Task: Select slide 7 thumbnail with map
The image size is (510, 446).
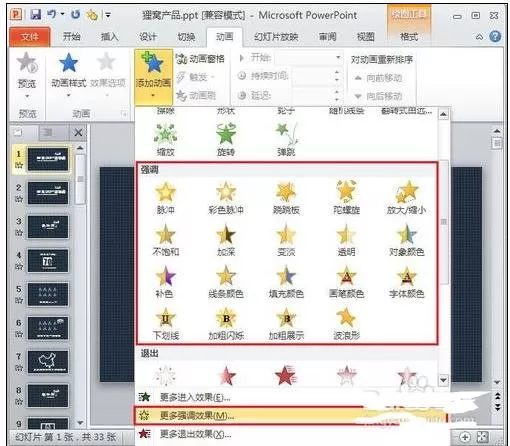Action: click(x=48, y=362)
